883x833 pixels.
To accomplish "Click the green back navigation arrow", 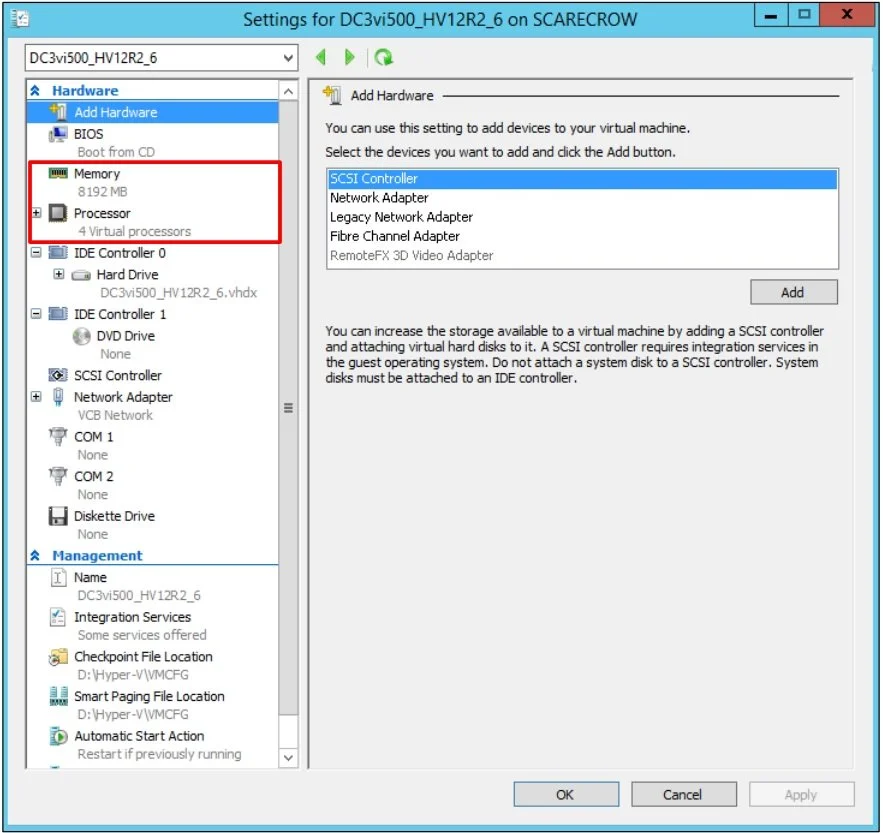I will 321,57.
